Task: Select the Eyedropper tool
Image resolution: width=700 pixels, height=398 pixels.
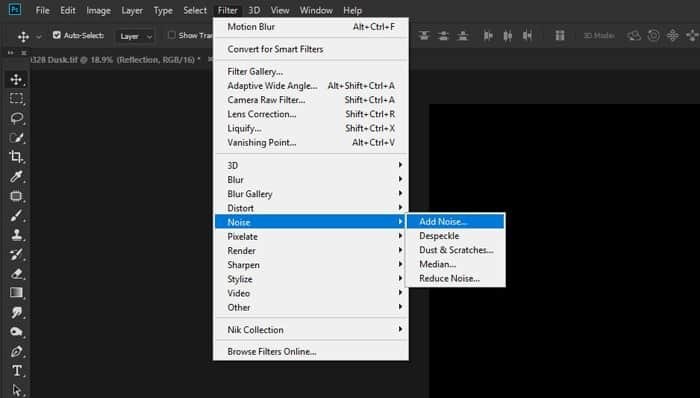Action: pos(16,177)
